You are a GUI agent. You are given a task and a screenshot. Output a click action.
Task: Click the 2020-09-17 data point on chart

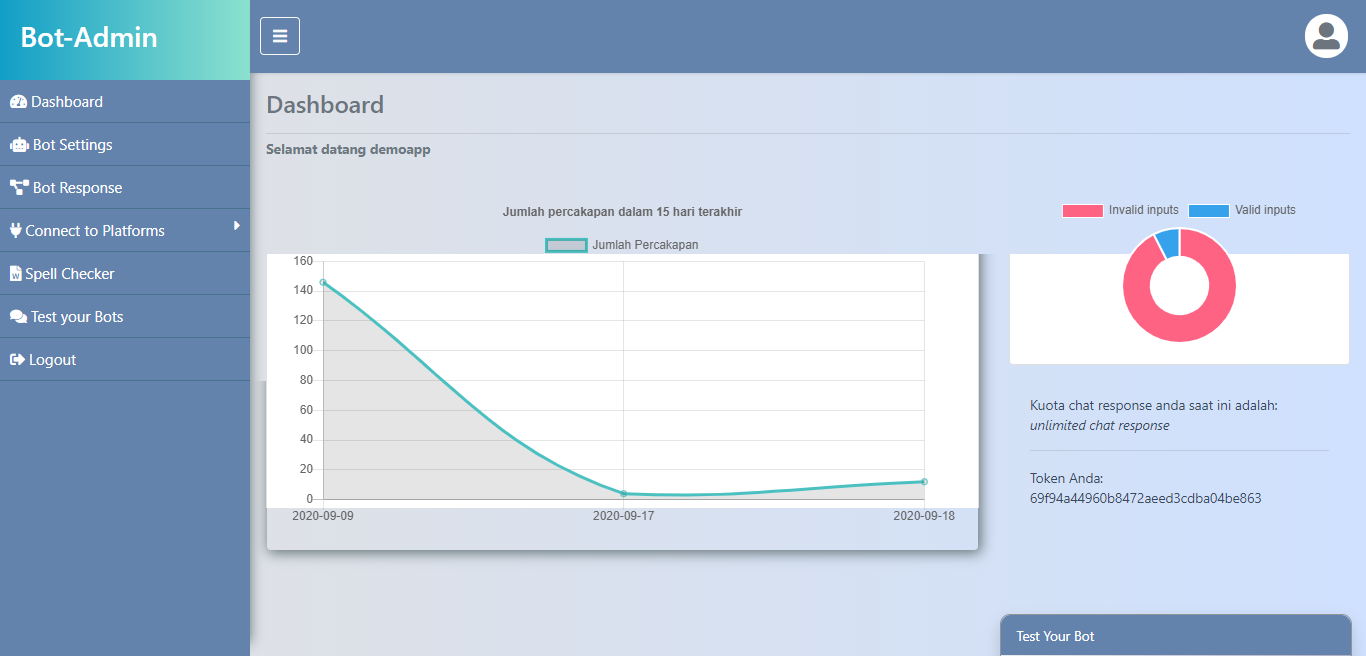[x=623, y=494]
